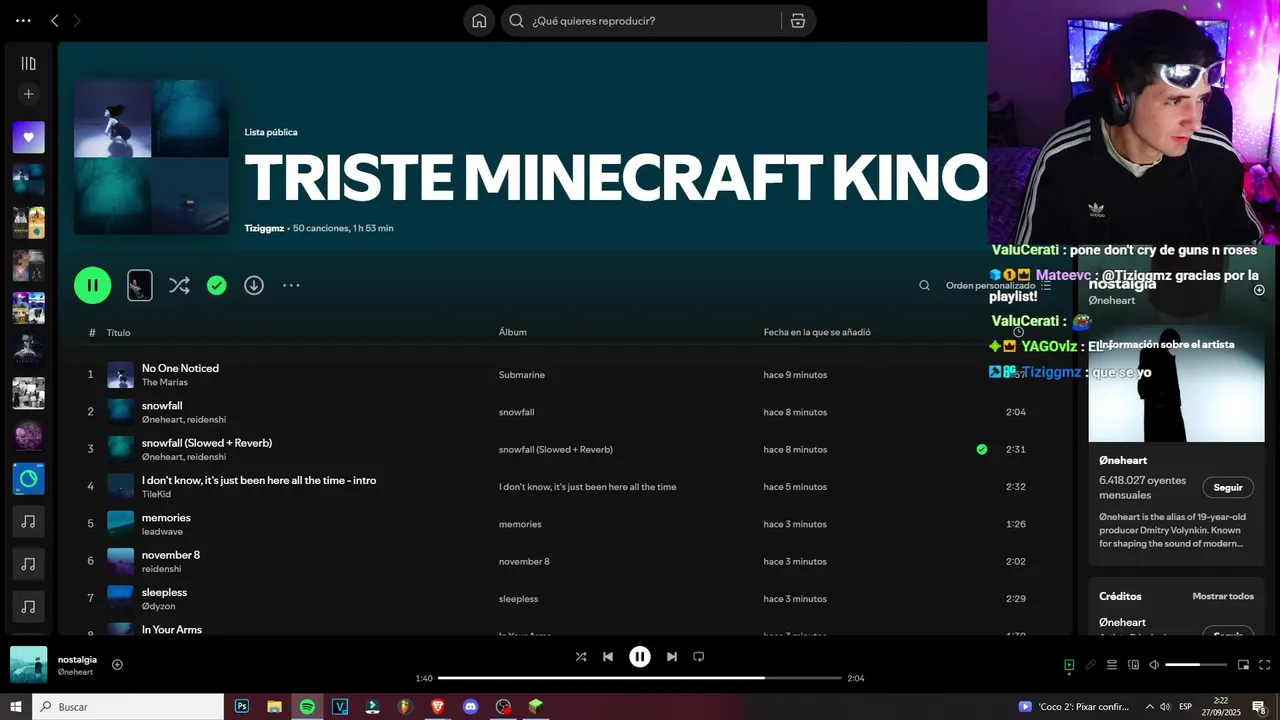1280x720 pixels.
Task: Open Discord from the taskbar
Action: point(470,706)
